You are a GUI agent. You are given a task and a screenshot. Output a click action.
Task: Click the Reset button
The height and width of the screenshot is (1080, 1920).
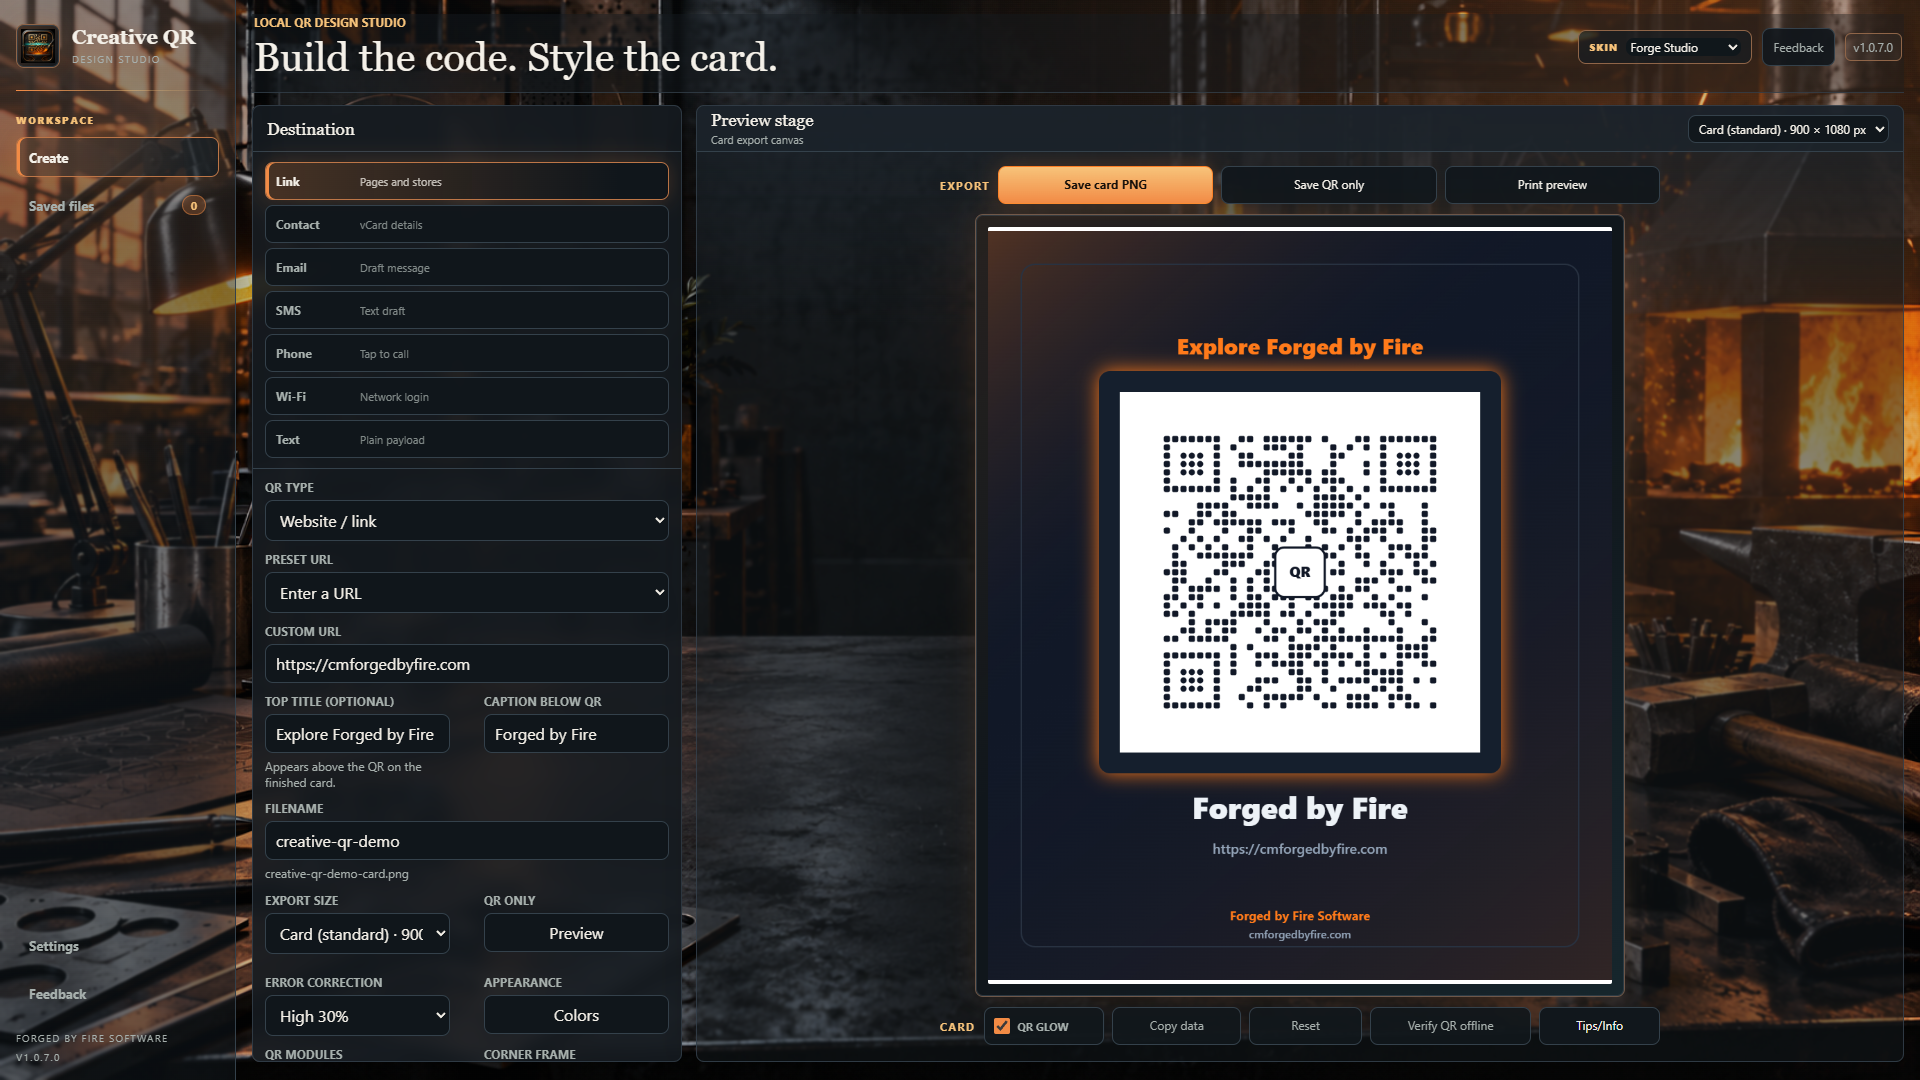[1305, 1026]
